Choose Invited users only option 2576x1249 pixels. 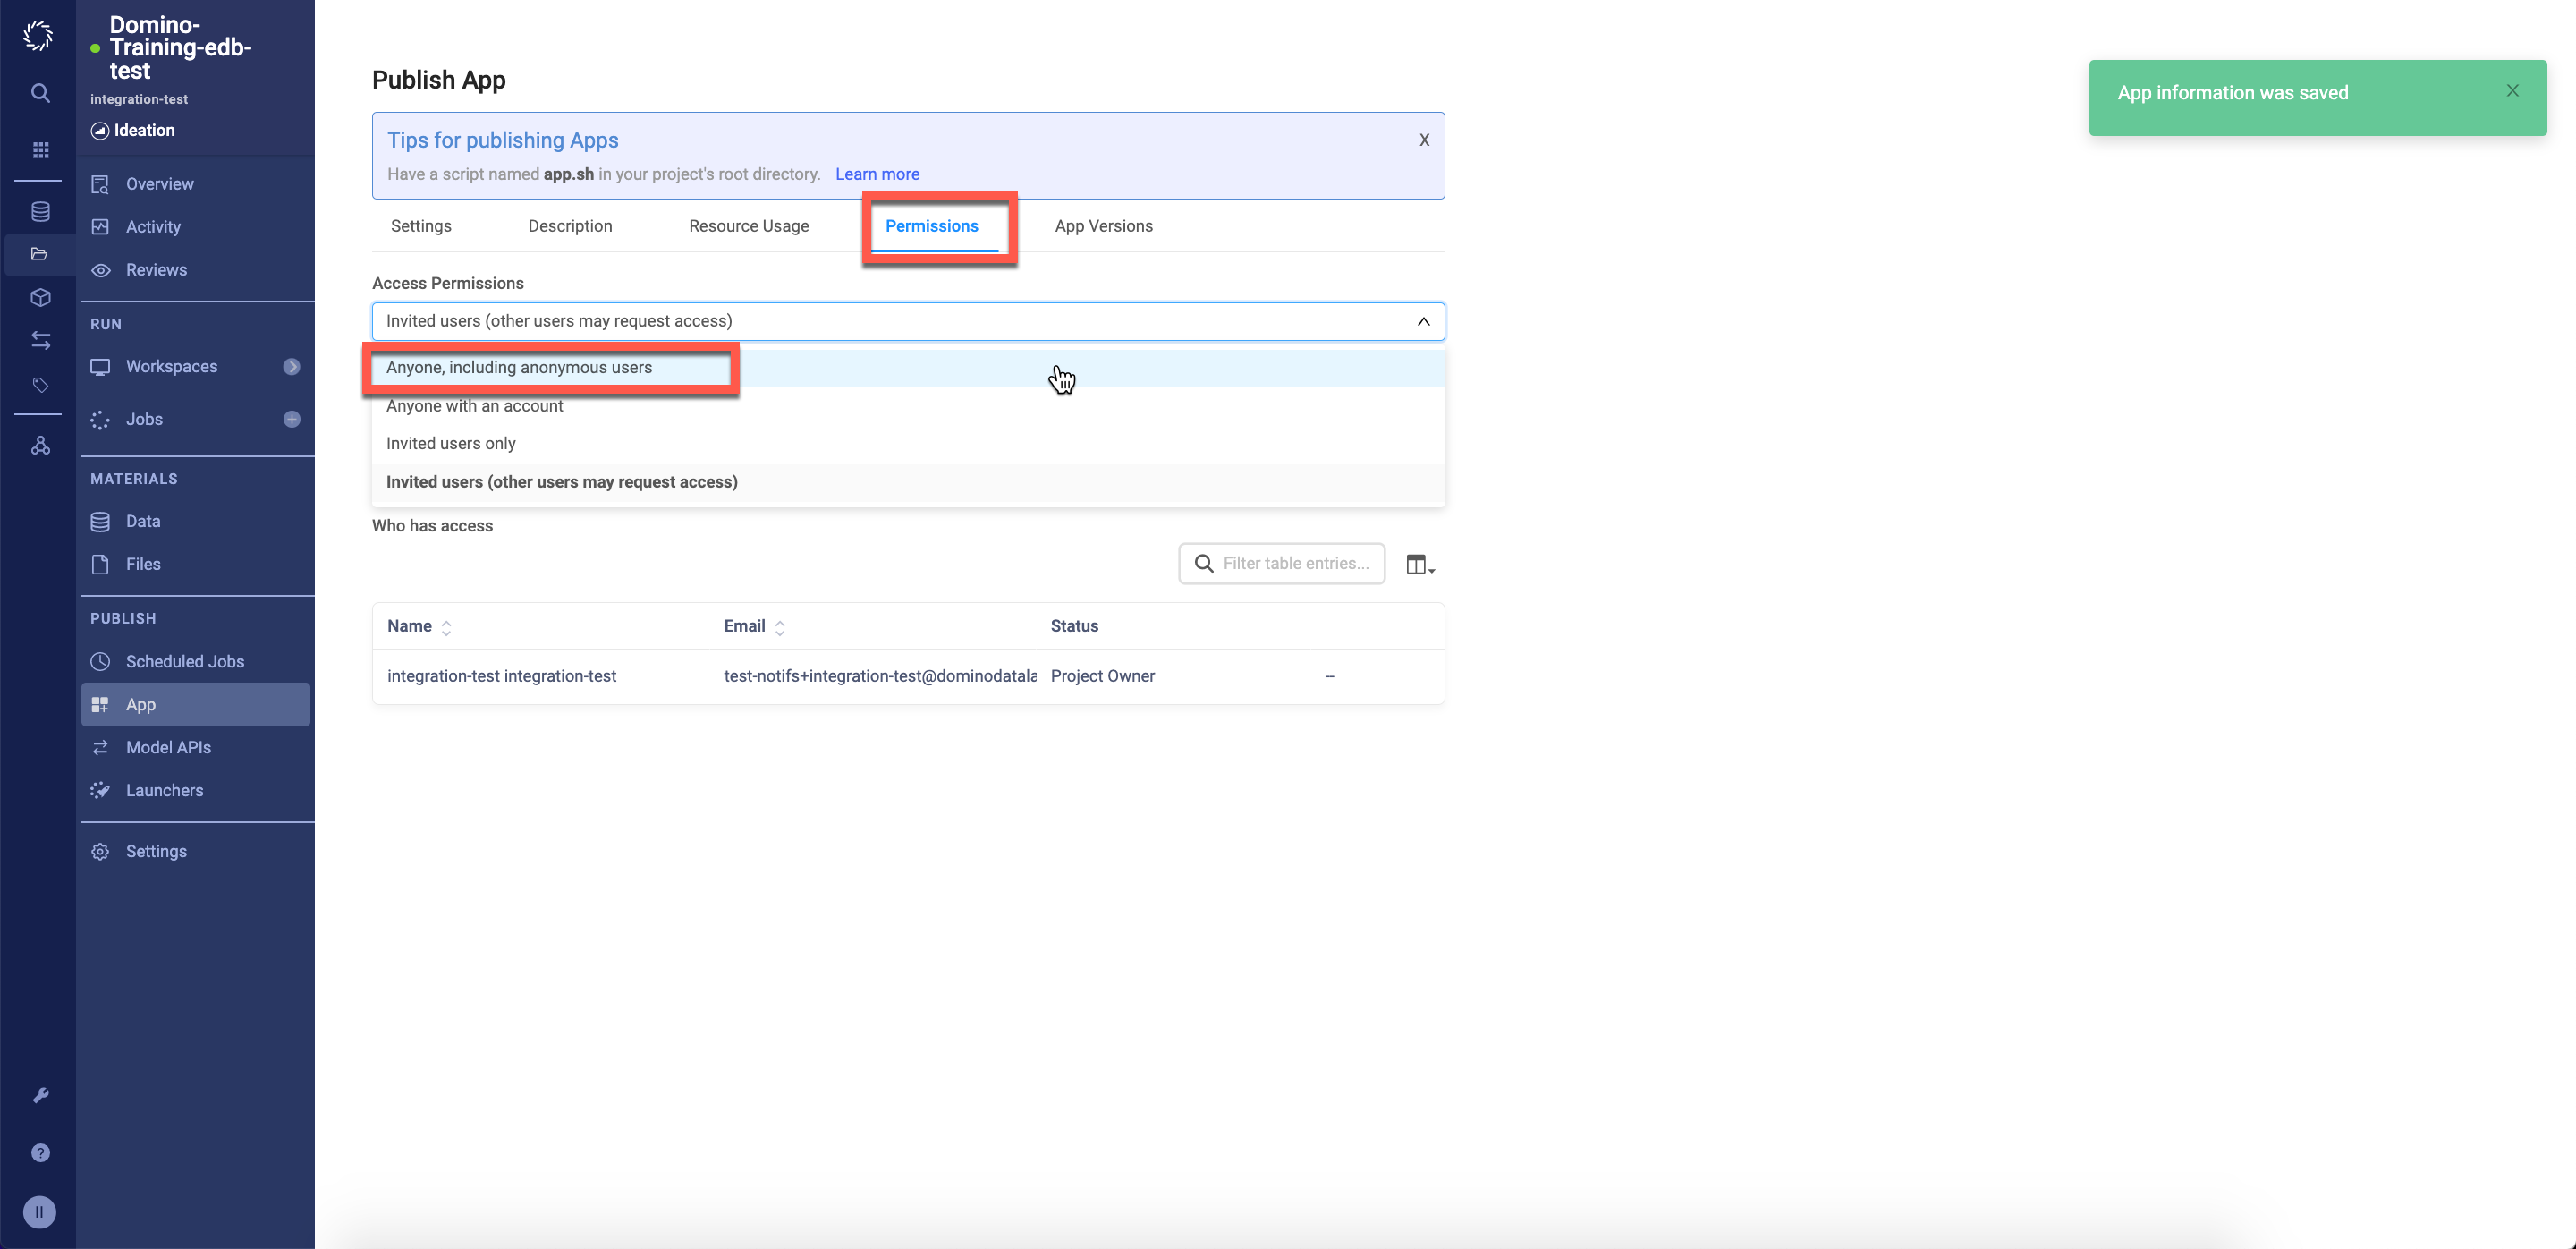[451, 443]
